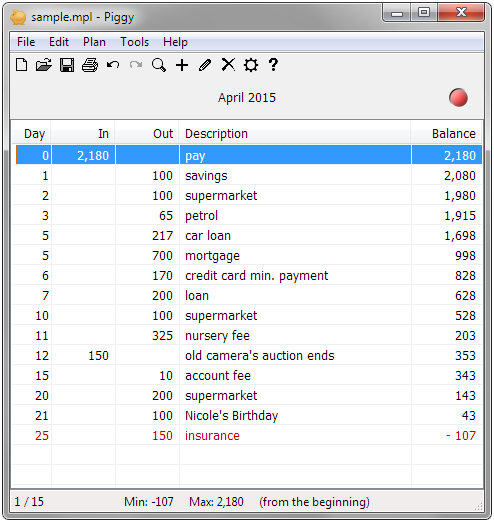Select the 'mortgage' row
Screen dimensions: 494x522
pyautogui.click(x=247, y=255)
